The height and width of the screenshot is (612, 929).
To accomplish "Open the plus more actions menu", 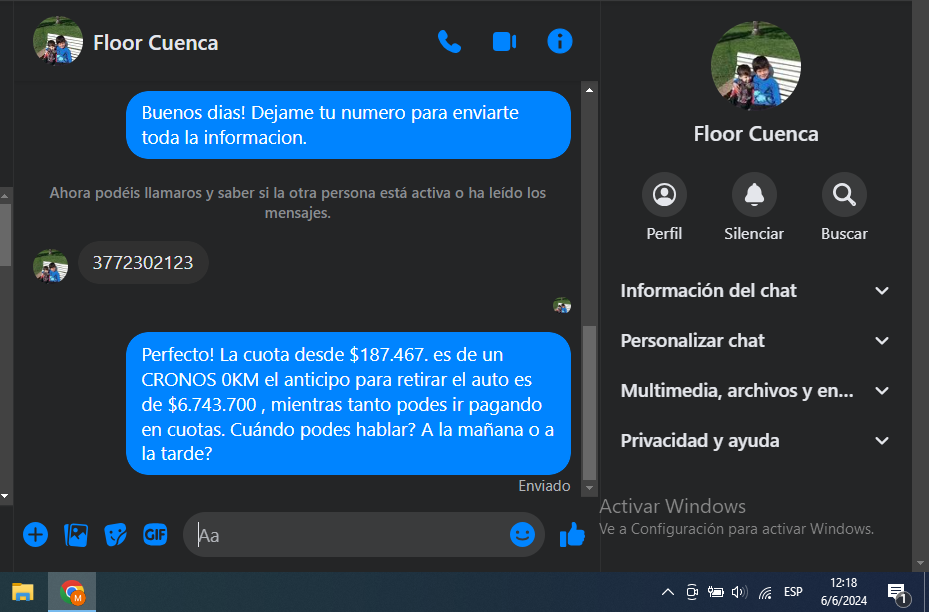I will click(35, 535).
